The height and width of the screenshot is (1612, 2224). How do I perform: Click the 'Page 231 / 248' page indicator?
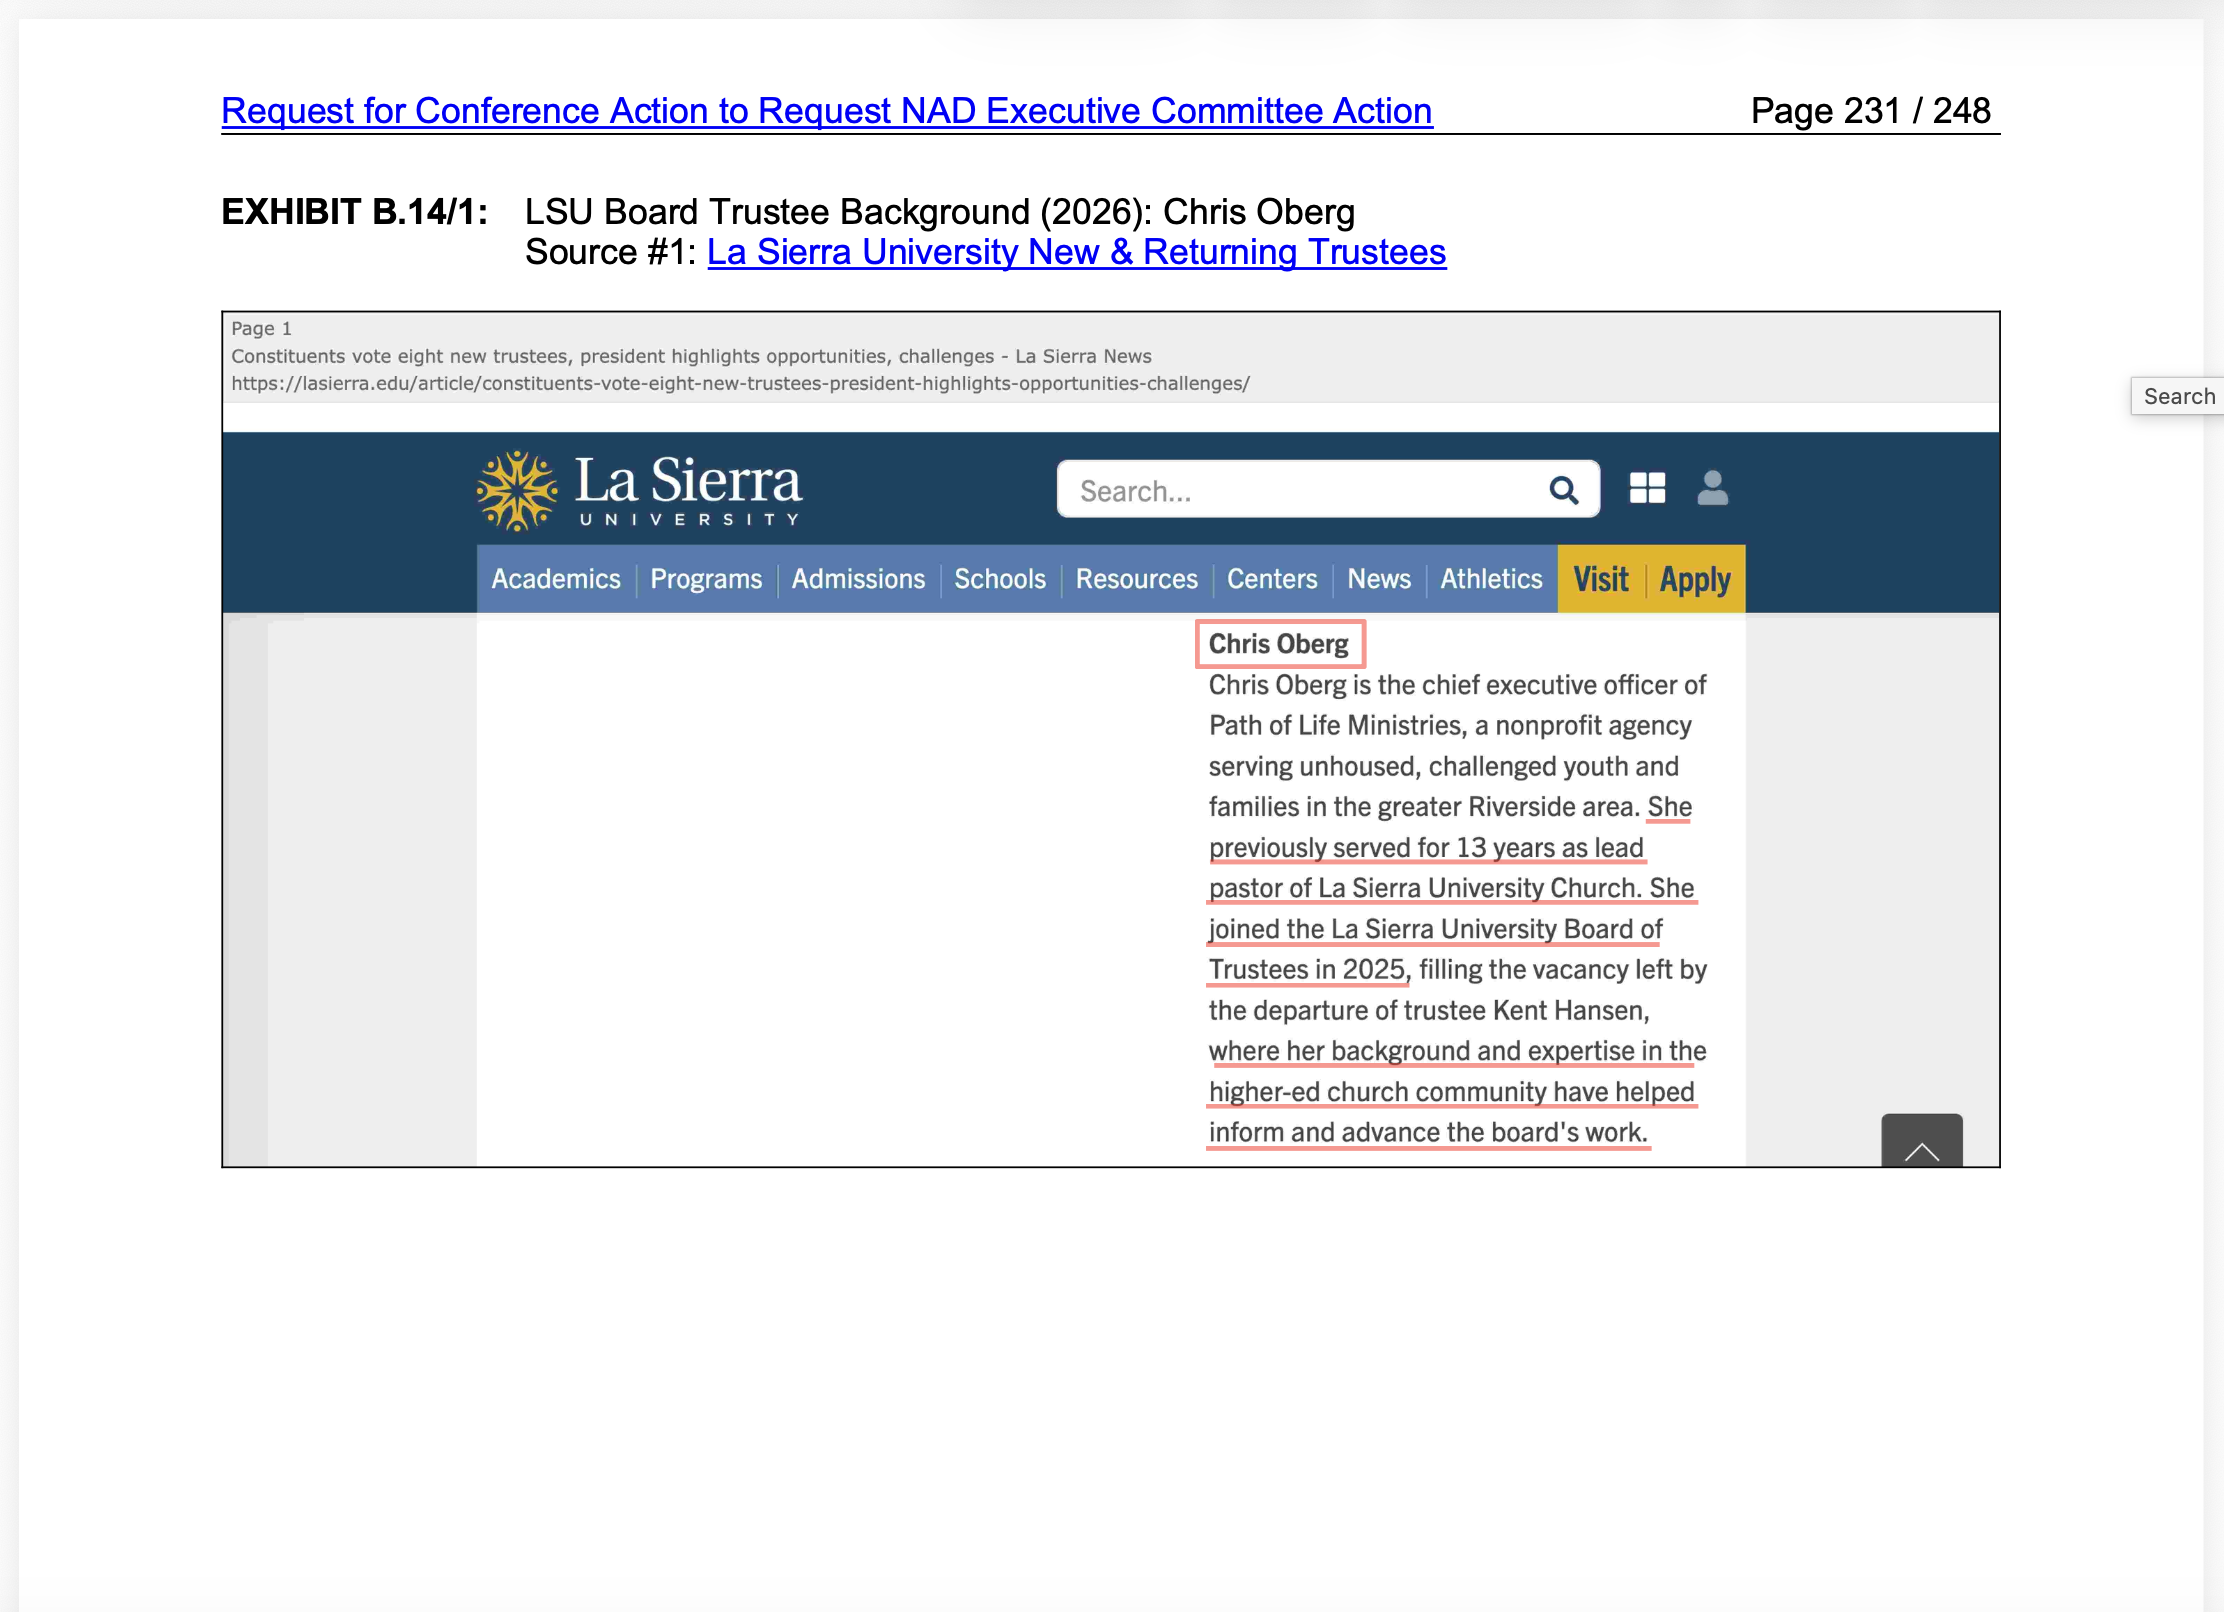coord(1870,110)
